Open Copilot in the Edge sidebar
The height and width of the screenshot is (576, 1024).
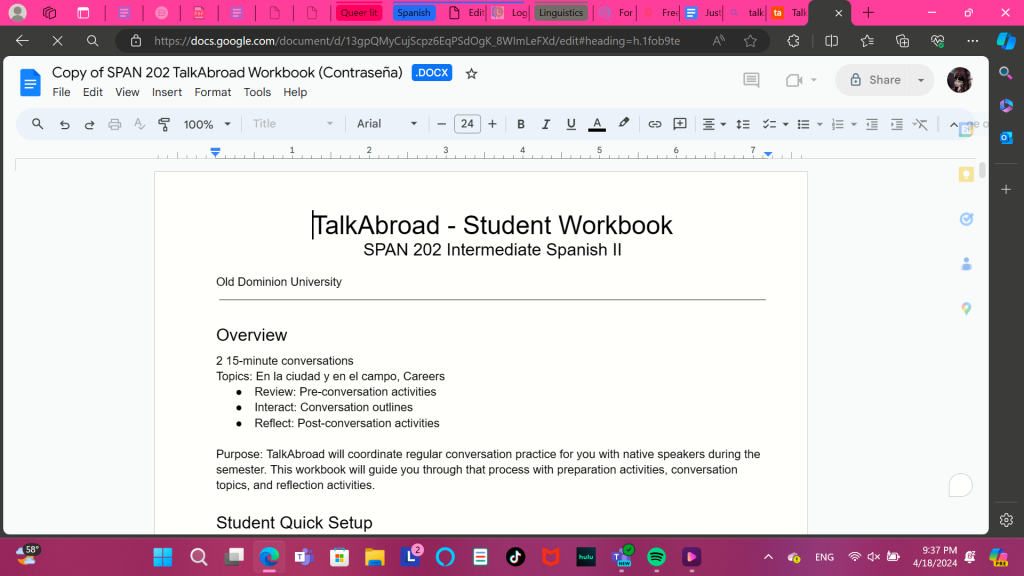tap(1006, 40)
